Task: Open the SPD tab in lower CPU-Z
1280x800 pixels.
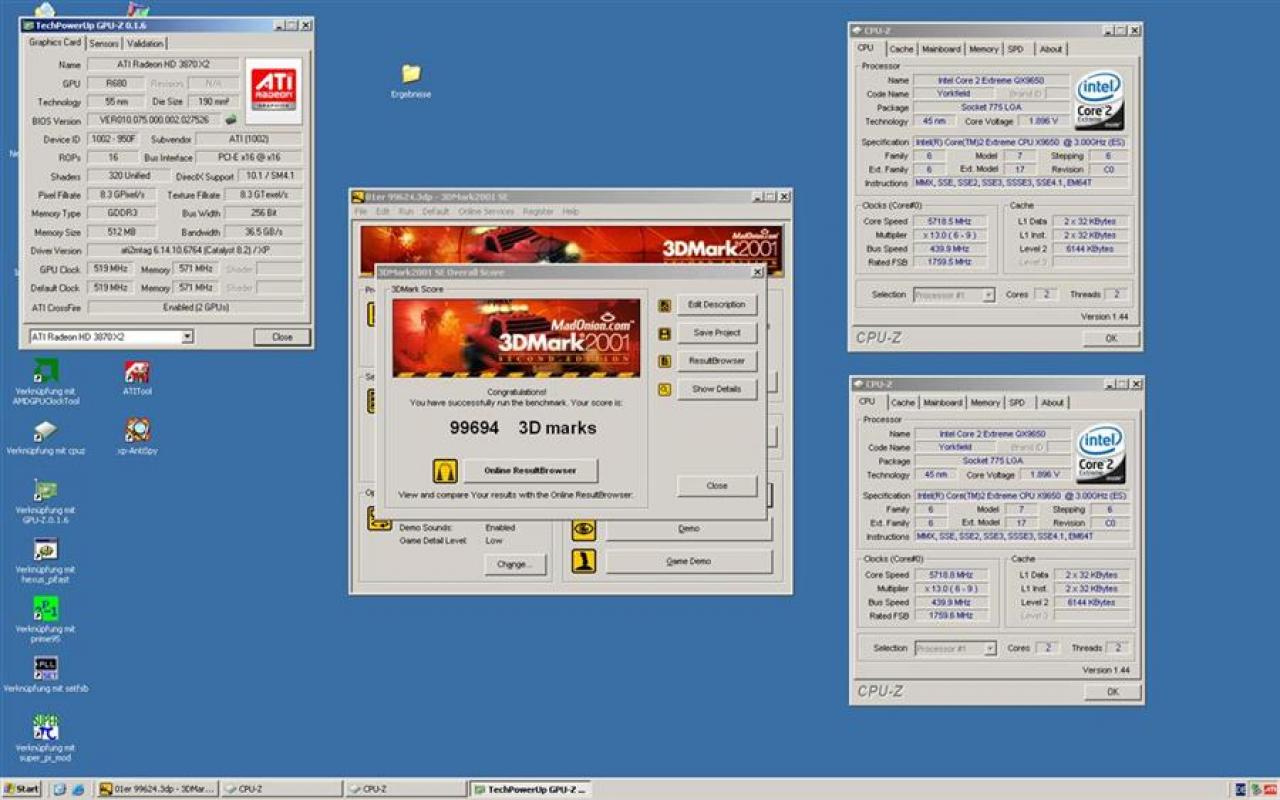Action: coord(1017,403)
